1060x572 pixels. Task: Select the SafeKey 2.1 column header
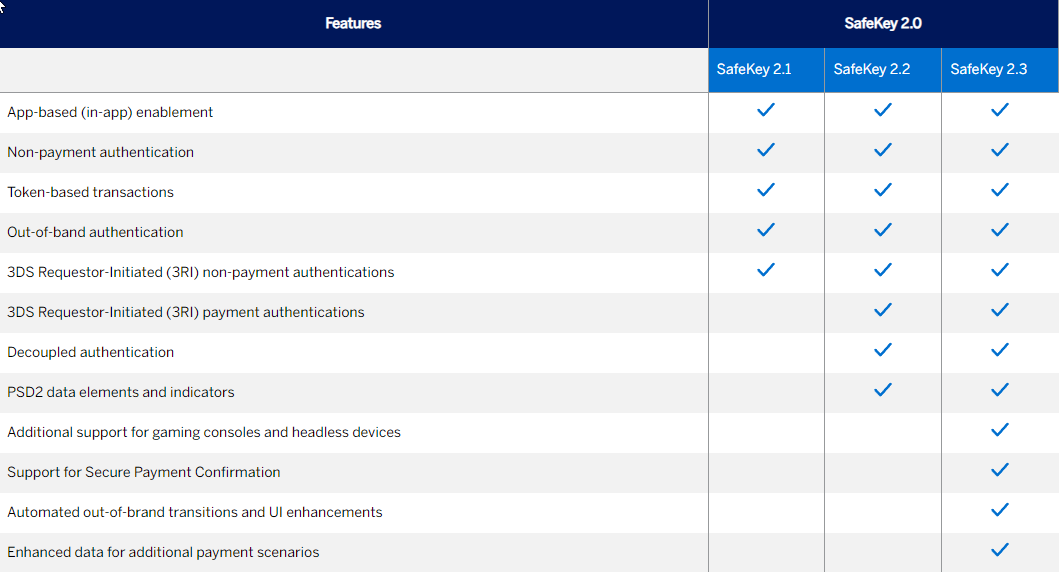tap(754, 70)
